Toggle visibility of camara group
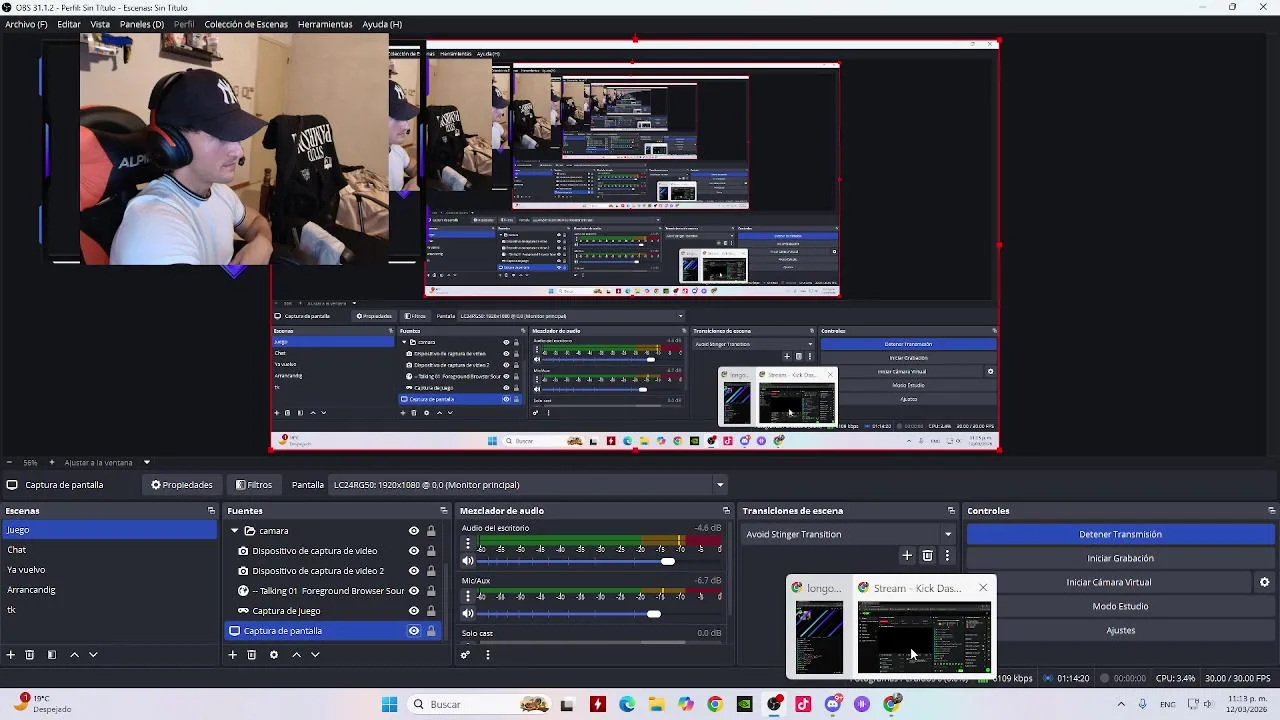This screenshot has width=1280, height=720. coord(413,531)
